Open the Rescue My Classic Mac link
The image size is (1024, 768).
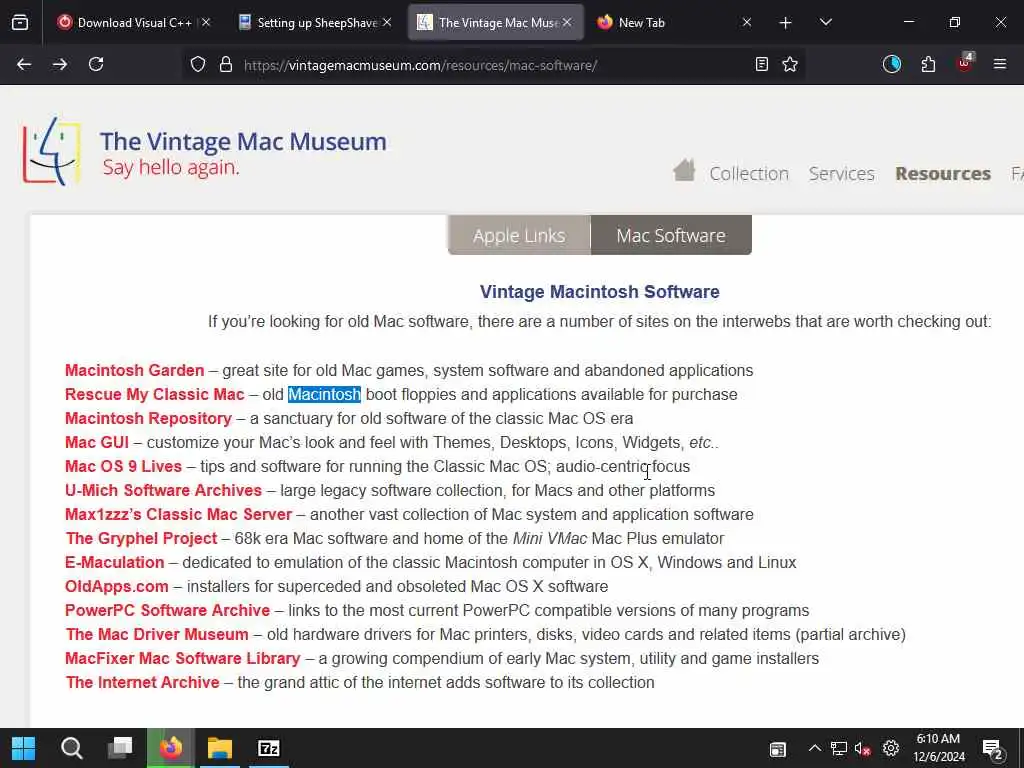[x=155, y=394]
